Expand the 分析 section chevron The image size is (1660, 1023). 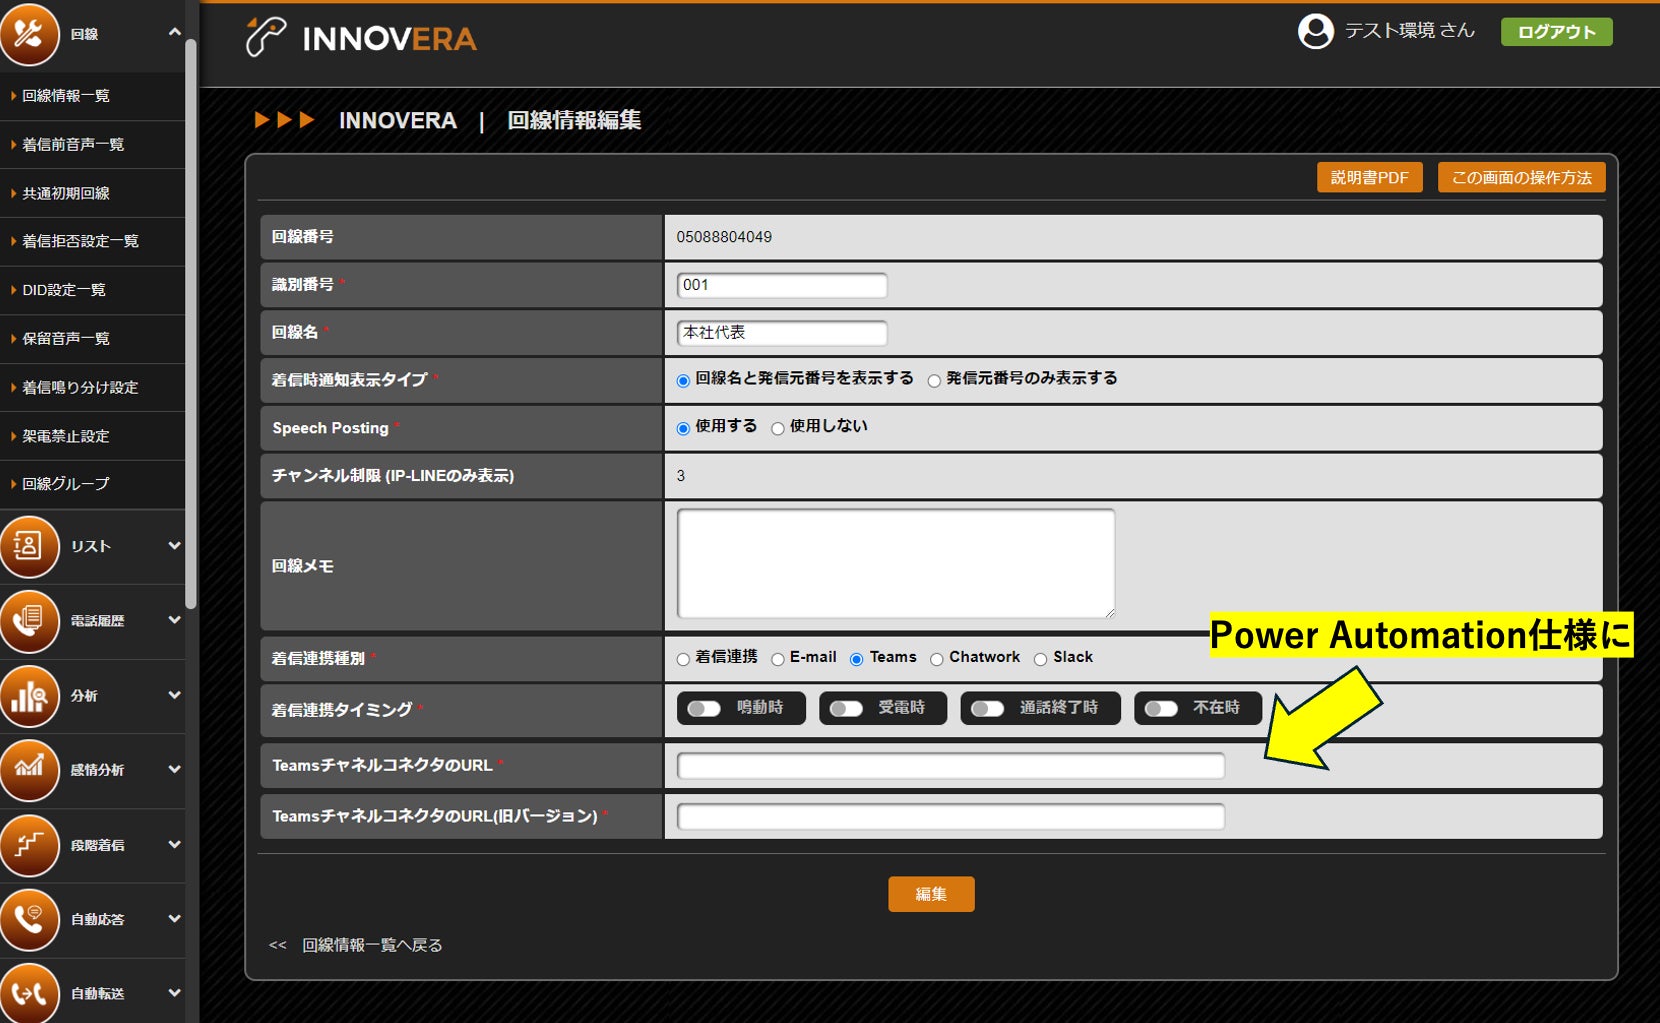175,695
